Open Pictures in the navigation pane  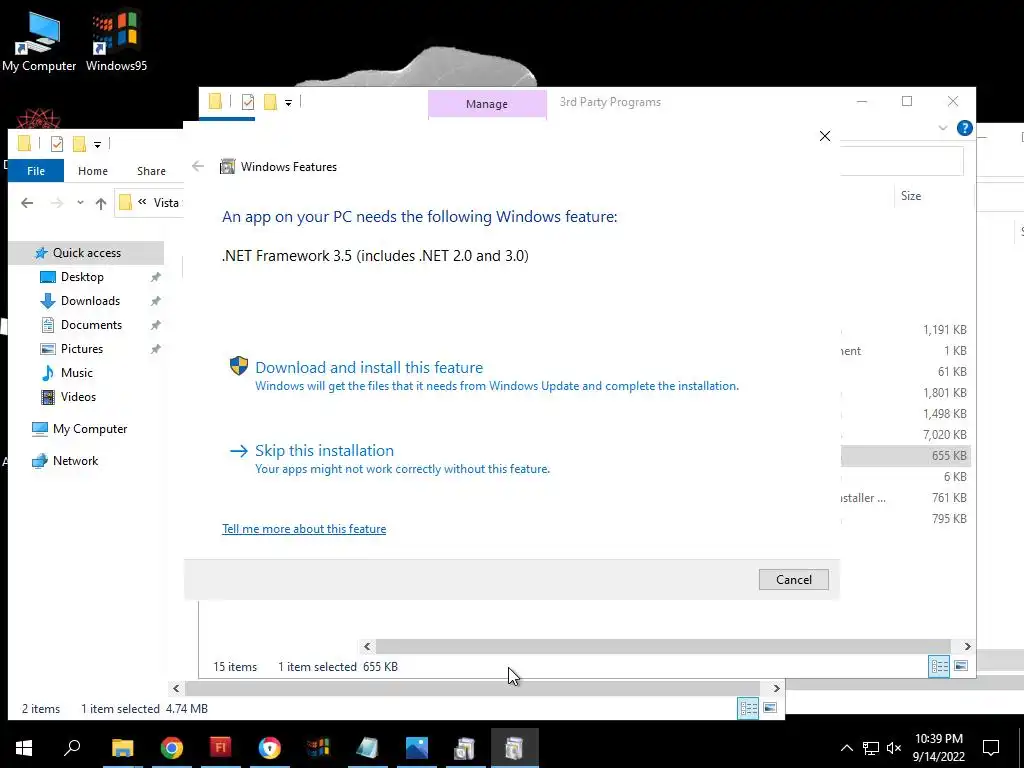point(82,349)
